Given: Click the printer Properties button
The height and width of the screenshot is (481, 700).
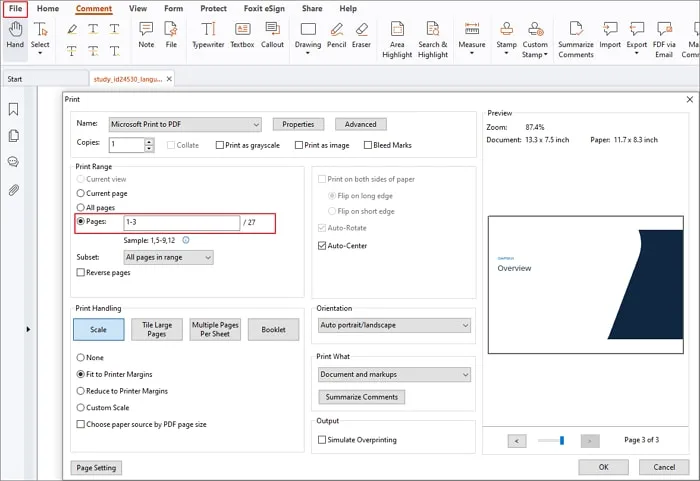Looking at the screenshot, I should coord(298,124).
